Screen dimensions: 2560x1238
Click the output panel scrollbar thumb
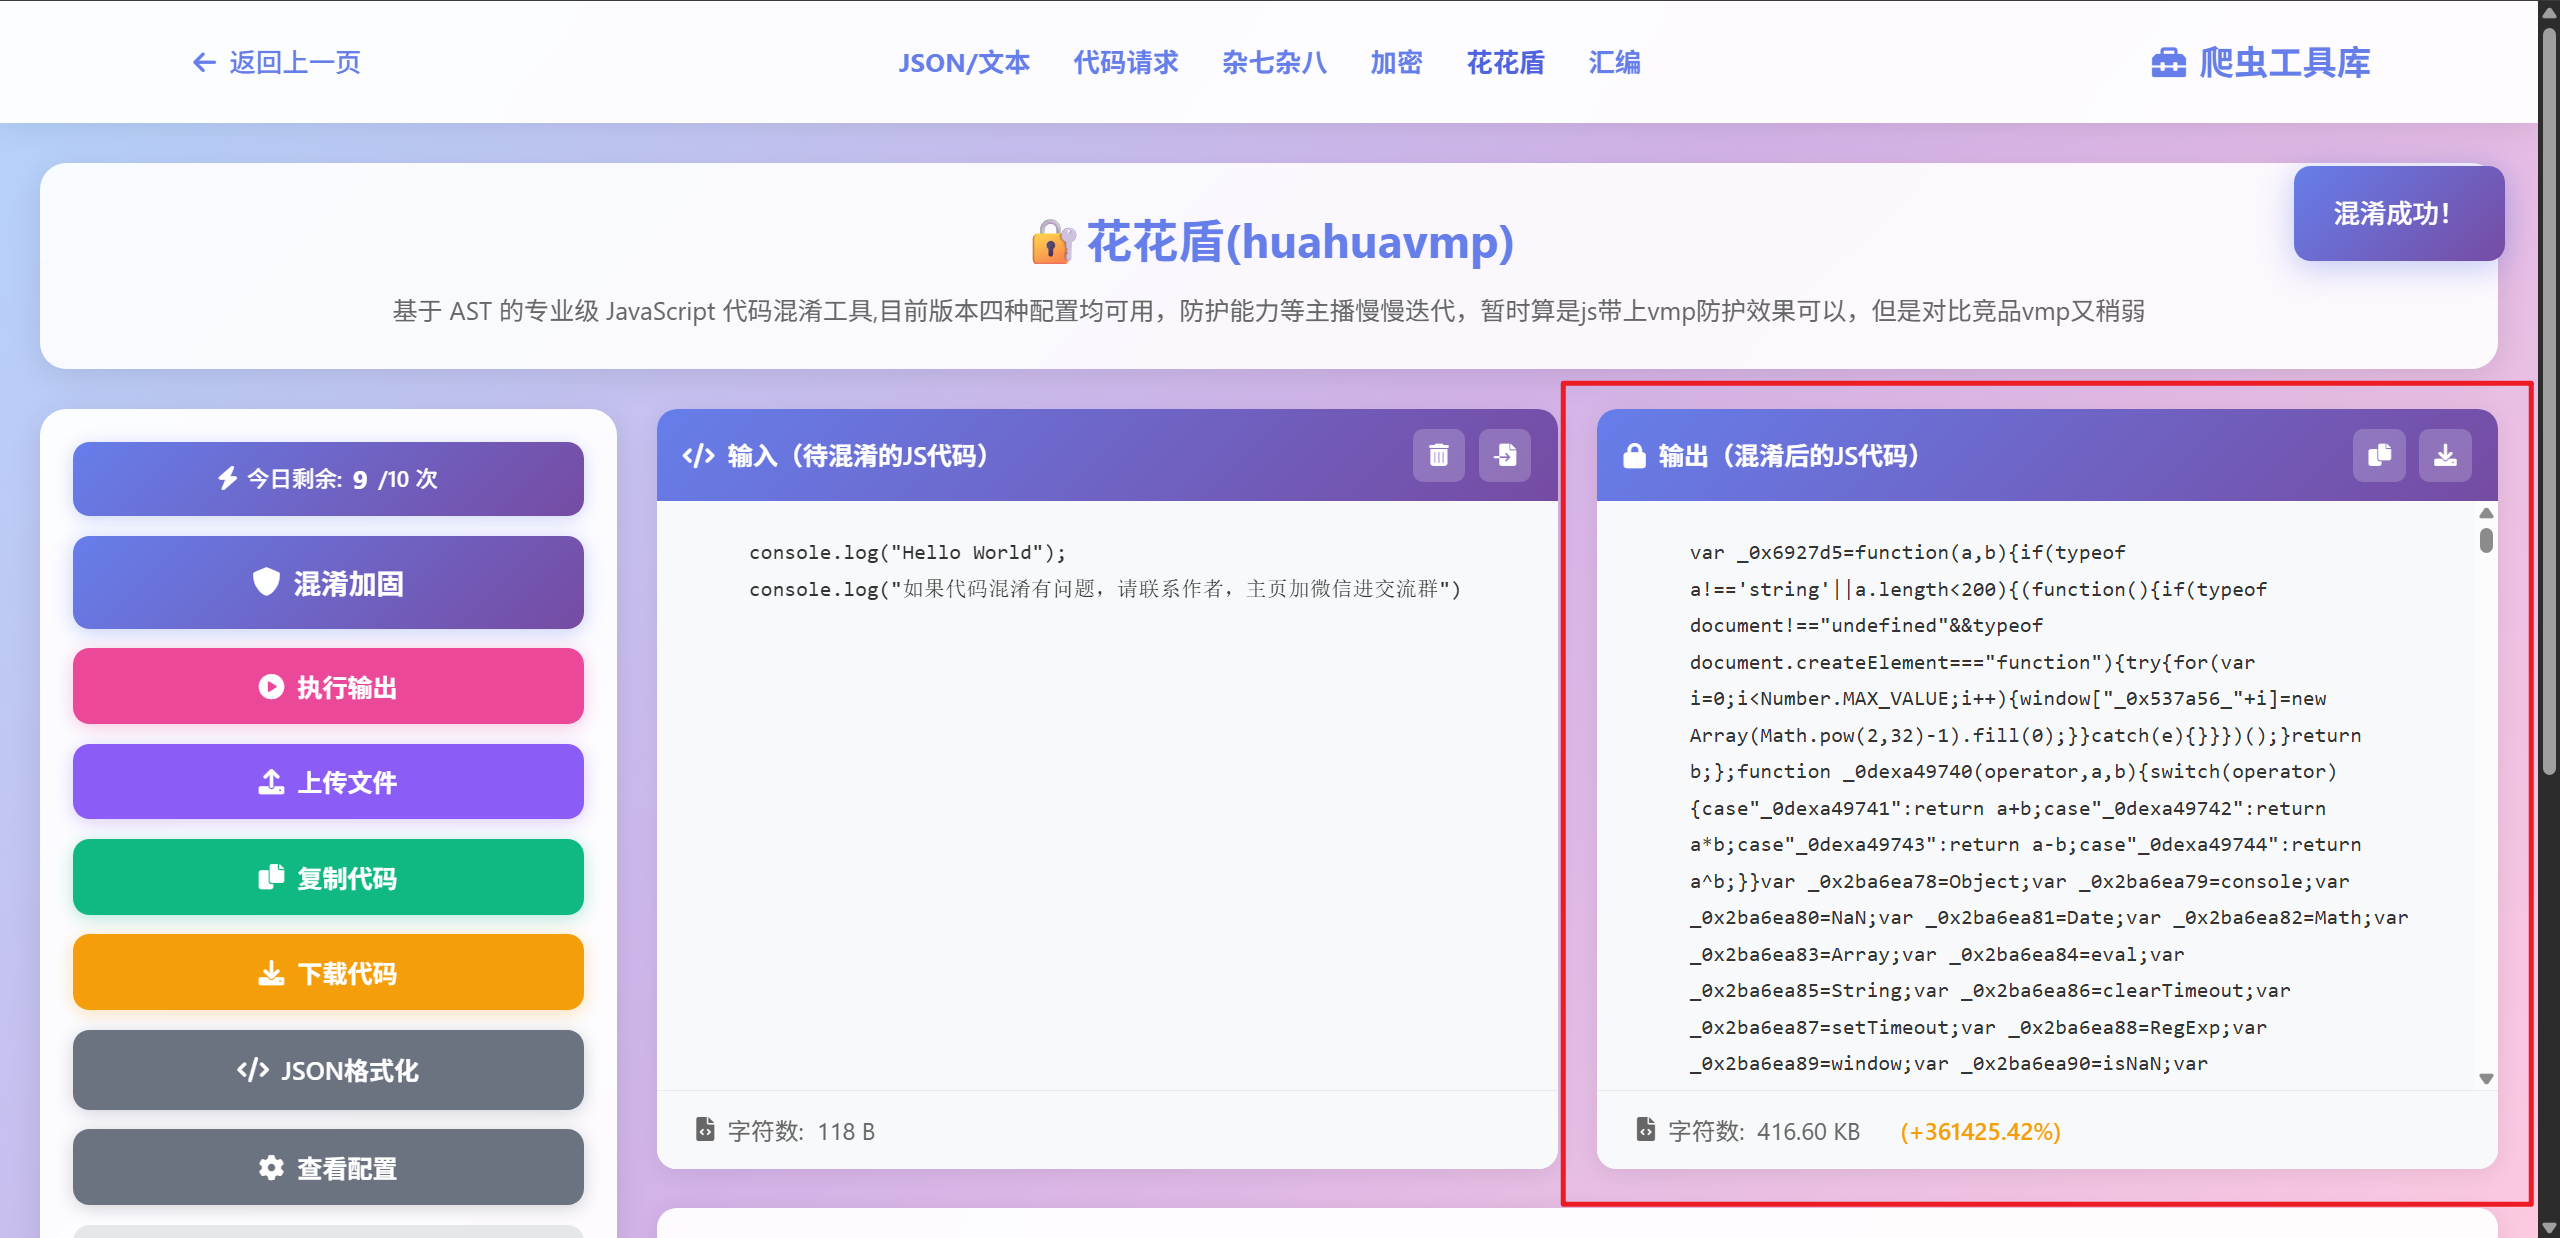click(x=2486, y=540)
